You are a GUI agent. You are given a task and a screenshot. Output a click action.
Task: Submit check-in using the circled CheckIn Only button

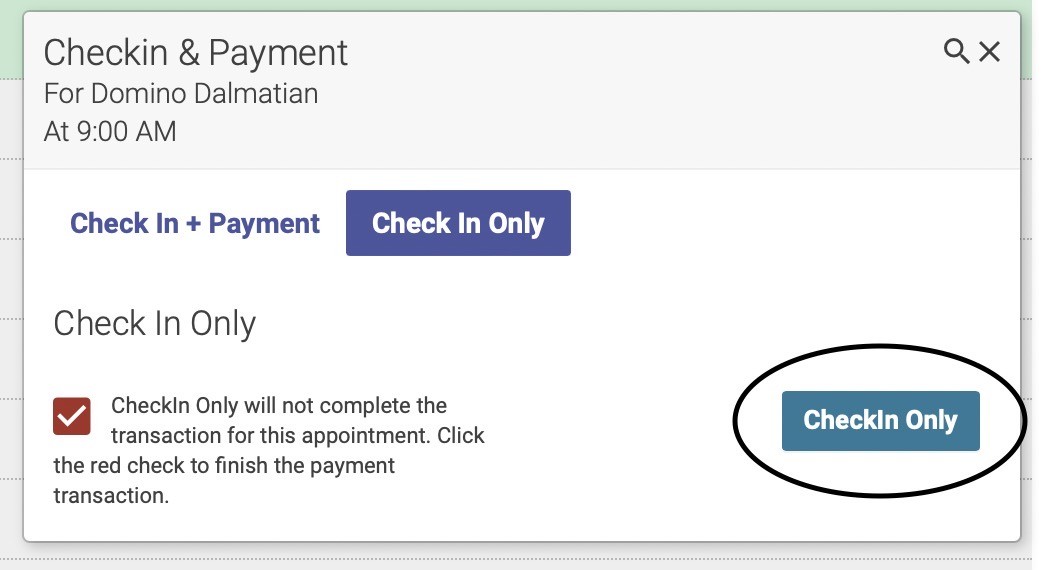tap(881, 421)
